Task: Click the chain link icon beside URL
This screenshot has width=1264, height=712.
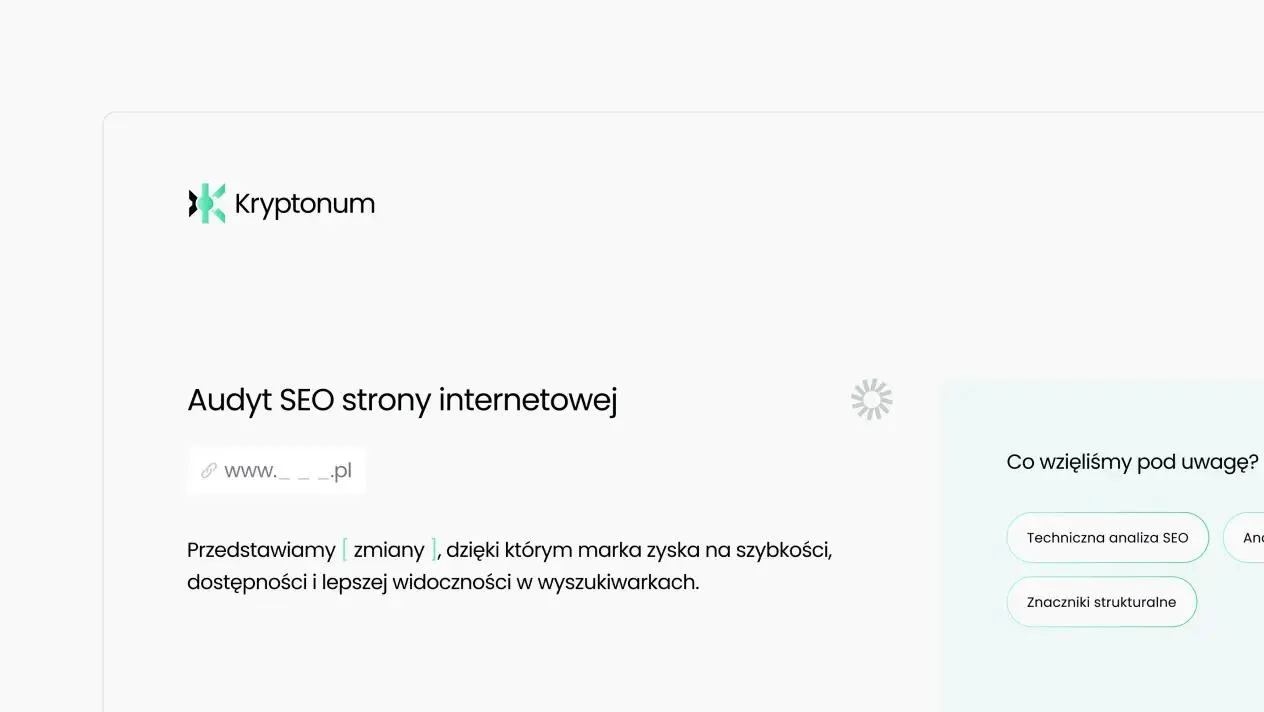Action: [209, 471]
